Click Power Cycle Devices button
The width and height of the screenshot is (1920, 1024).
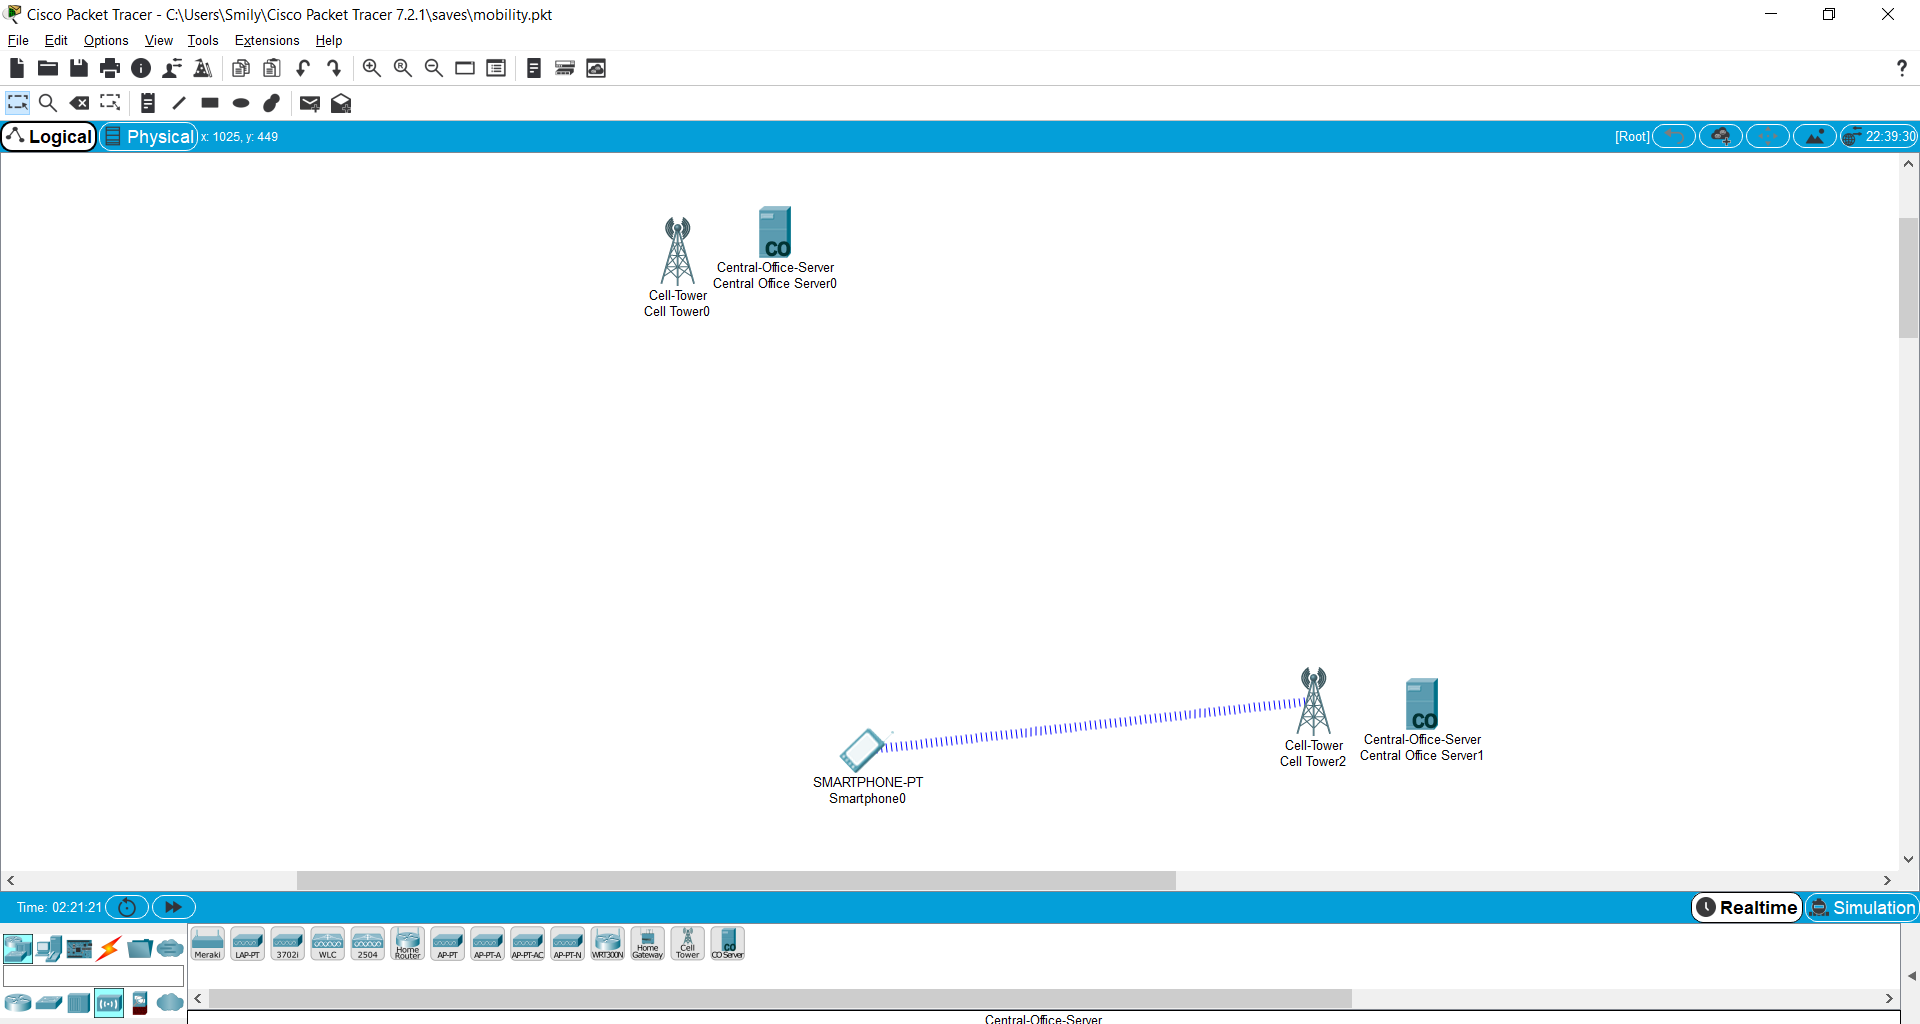(127, 907)
